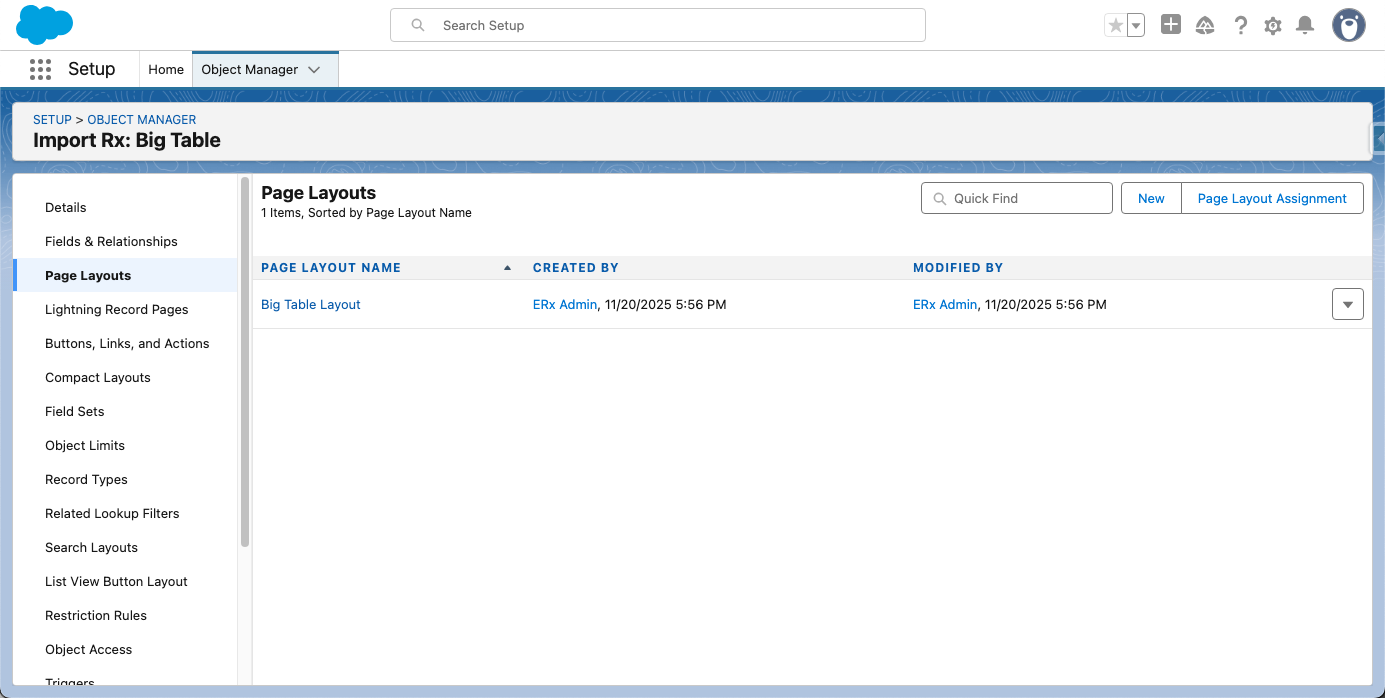The height and width of the screenshot is (698, 1385).
Task: Open the Big Table Layout link
Action: (310, 304)
